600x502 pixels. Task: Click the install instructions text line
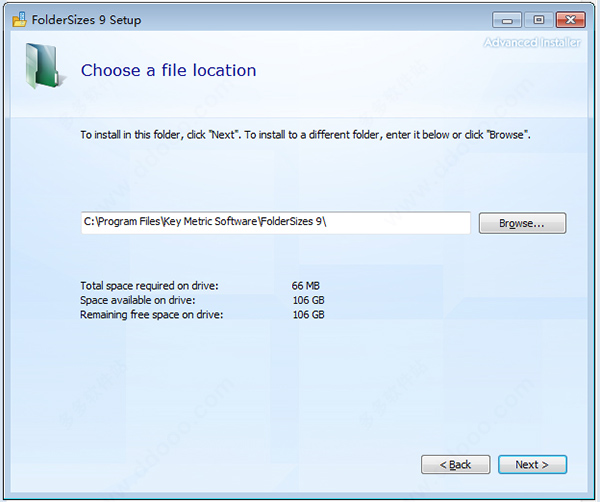305,135
